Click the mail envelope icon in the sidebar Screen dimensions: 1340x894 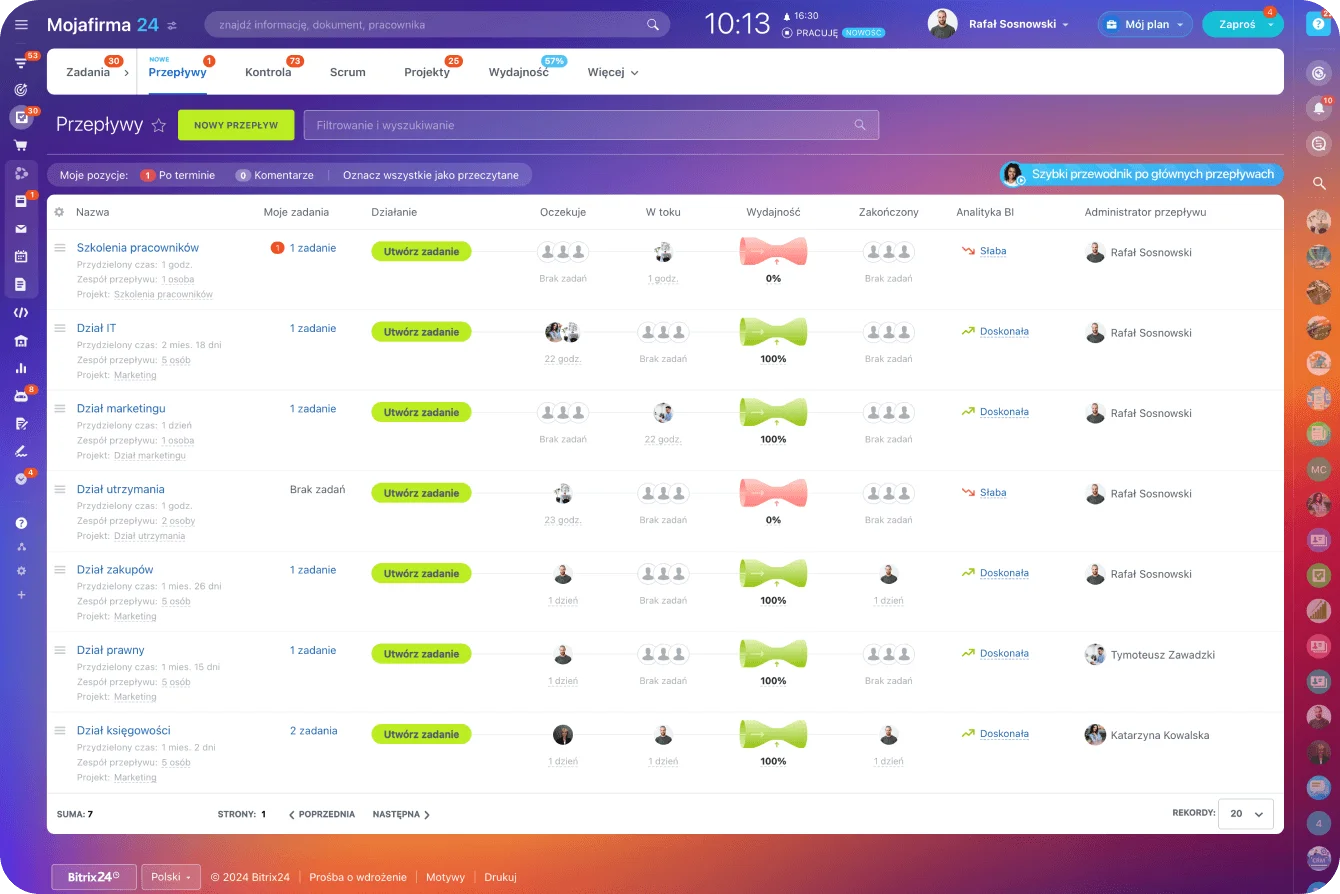click(x=21, y=229)
